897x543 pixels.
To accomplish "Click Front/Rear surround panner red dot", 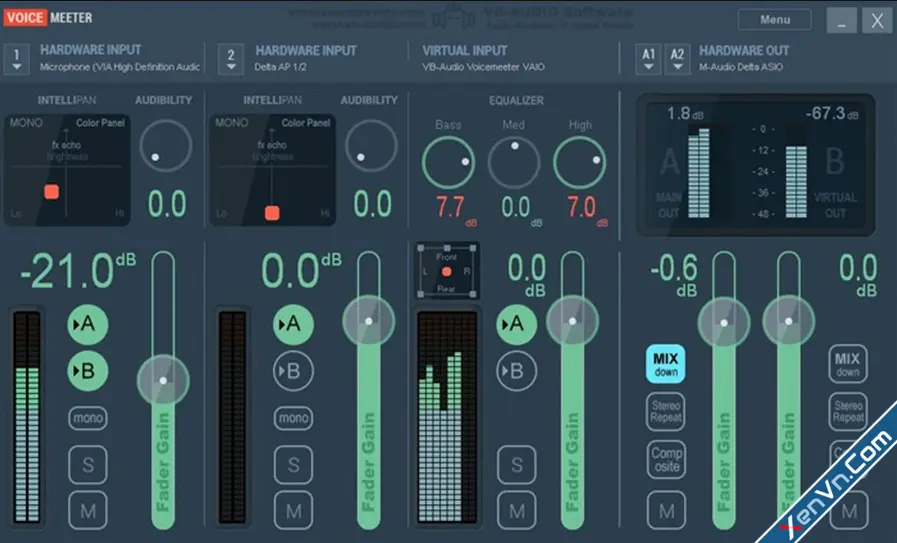I will point(447,272).
